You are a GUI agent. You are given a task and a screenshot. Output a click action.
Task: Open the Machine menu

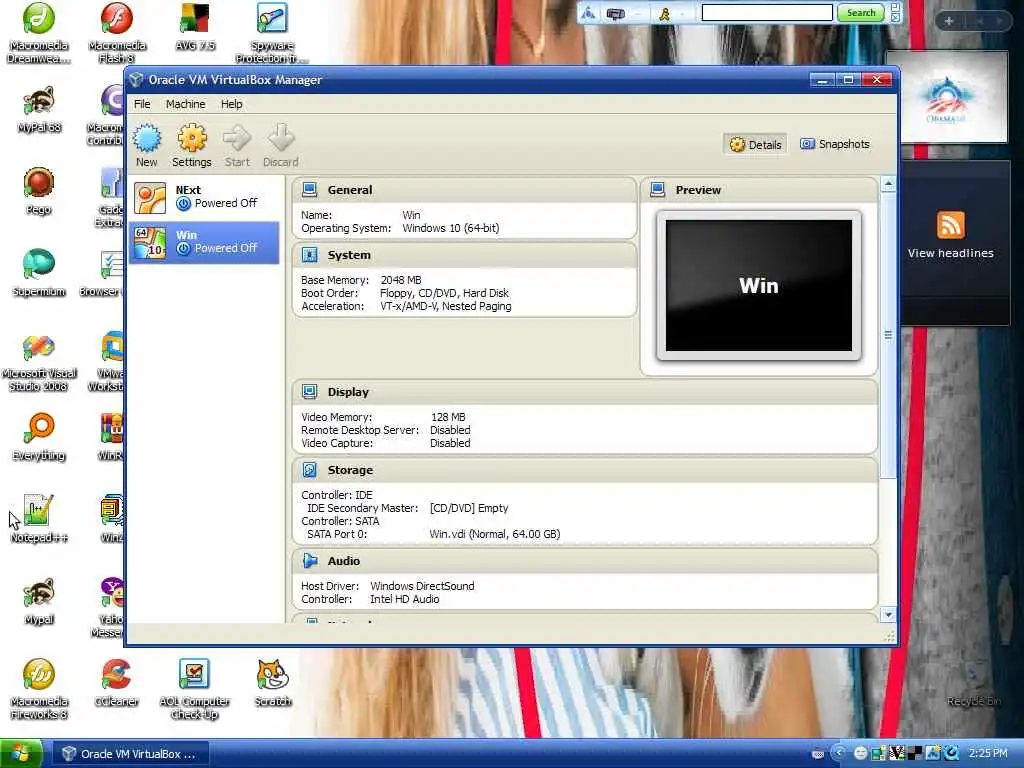click(x=185, y=104)
